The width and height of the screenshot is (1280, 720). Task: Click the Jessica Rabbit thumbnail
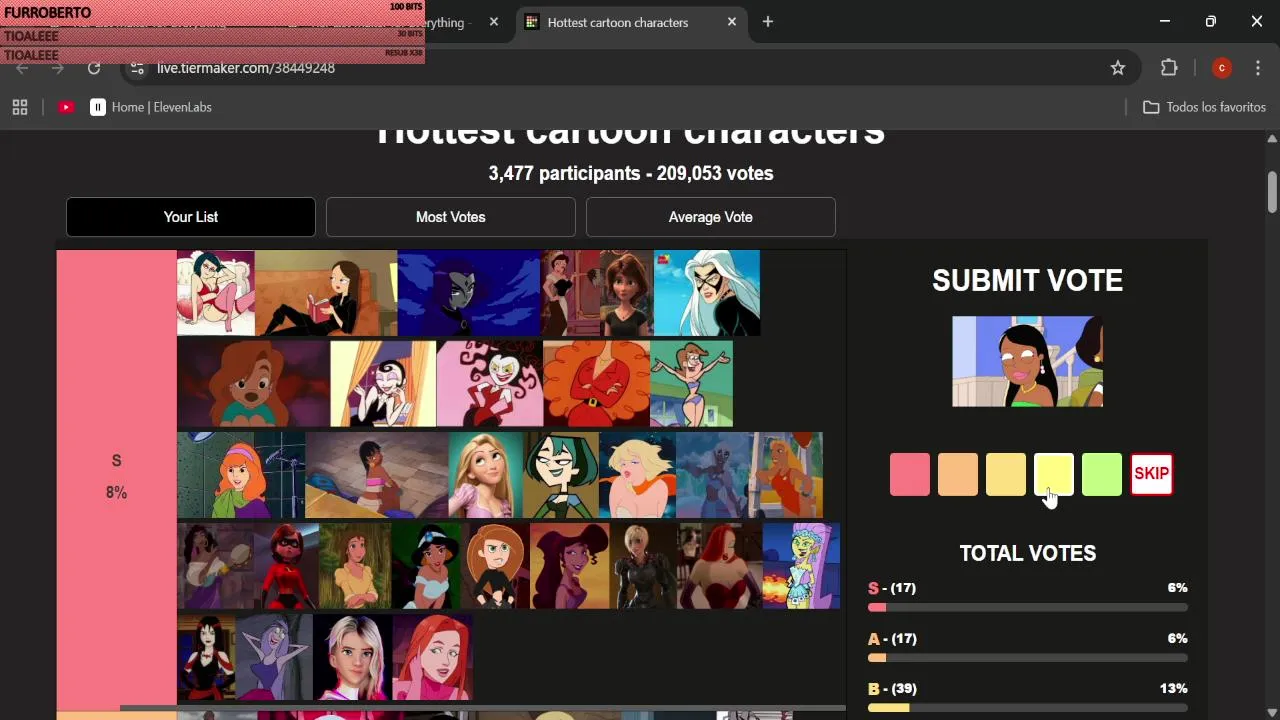720,566
